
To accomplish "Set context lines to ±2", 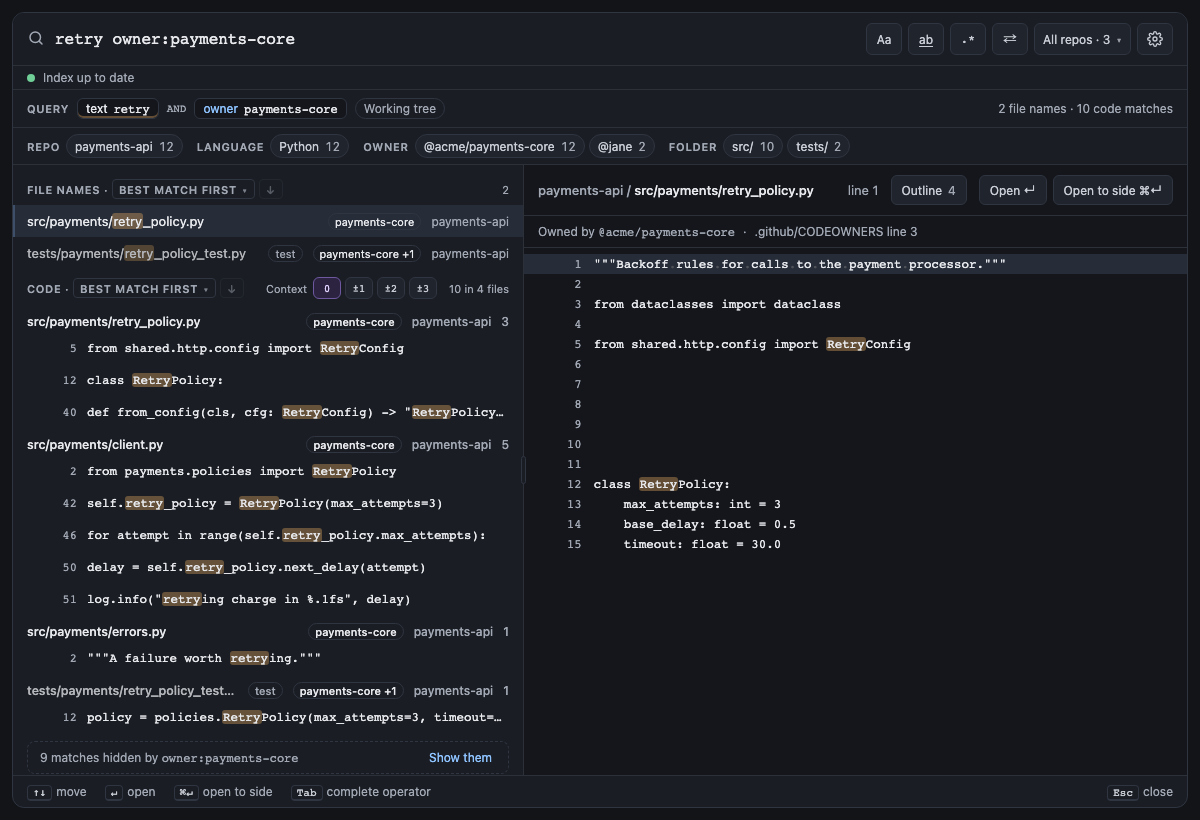I will (x=391, y=289).
